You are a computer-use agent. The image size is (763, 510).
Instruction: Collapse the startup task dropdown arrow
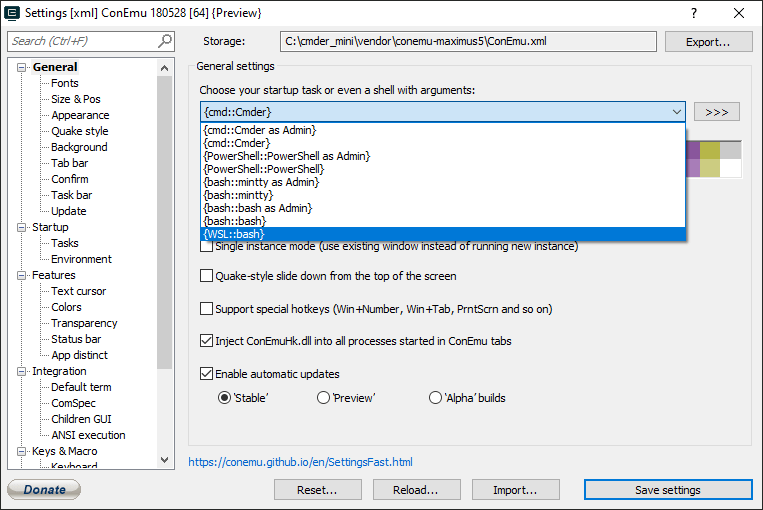676,112
